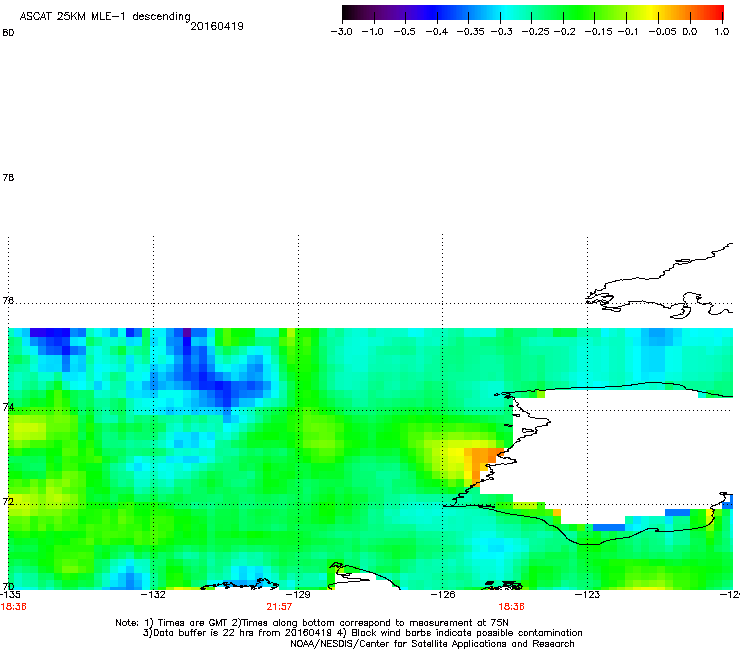Click the "0.0" color scale label

pyautogui.click(x=690, y=32)
